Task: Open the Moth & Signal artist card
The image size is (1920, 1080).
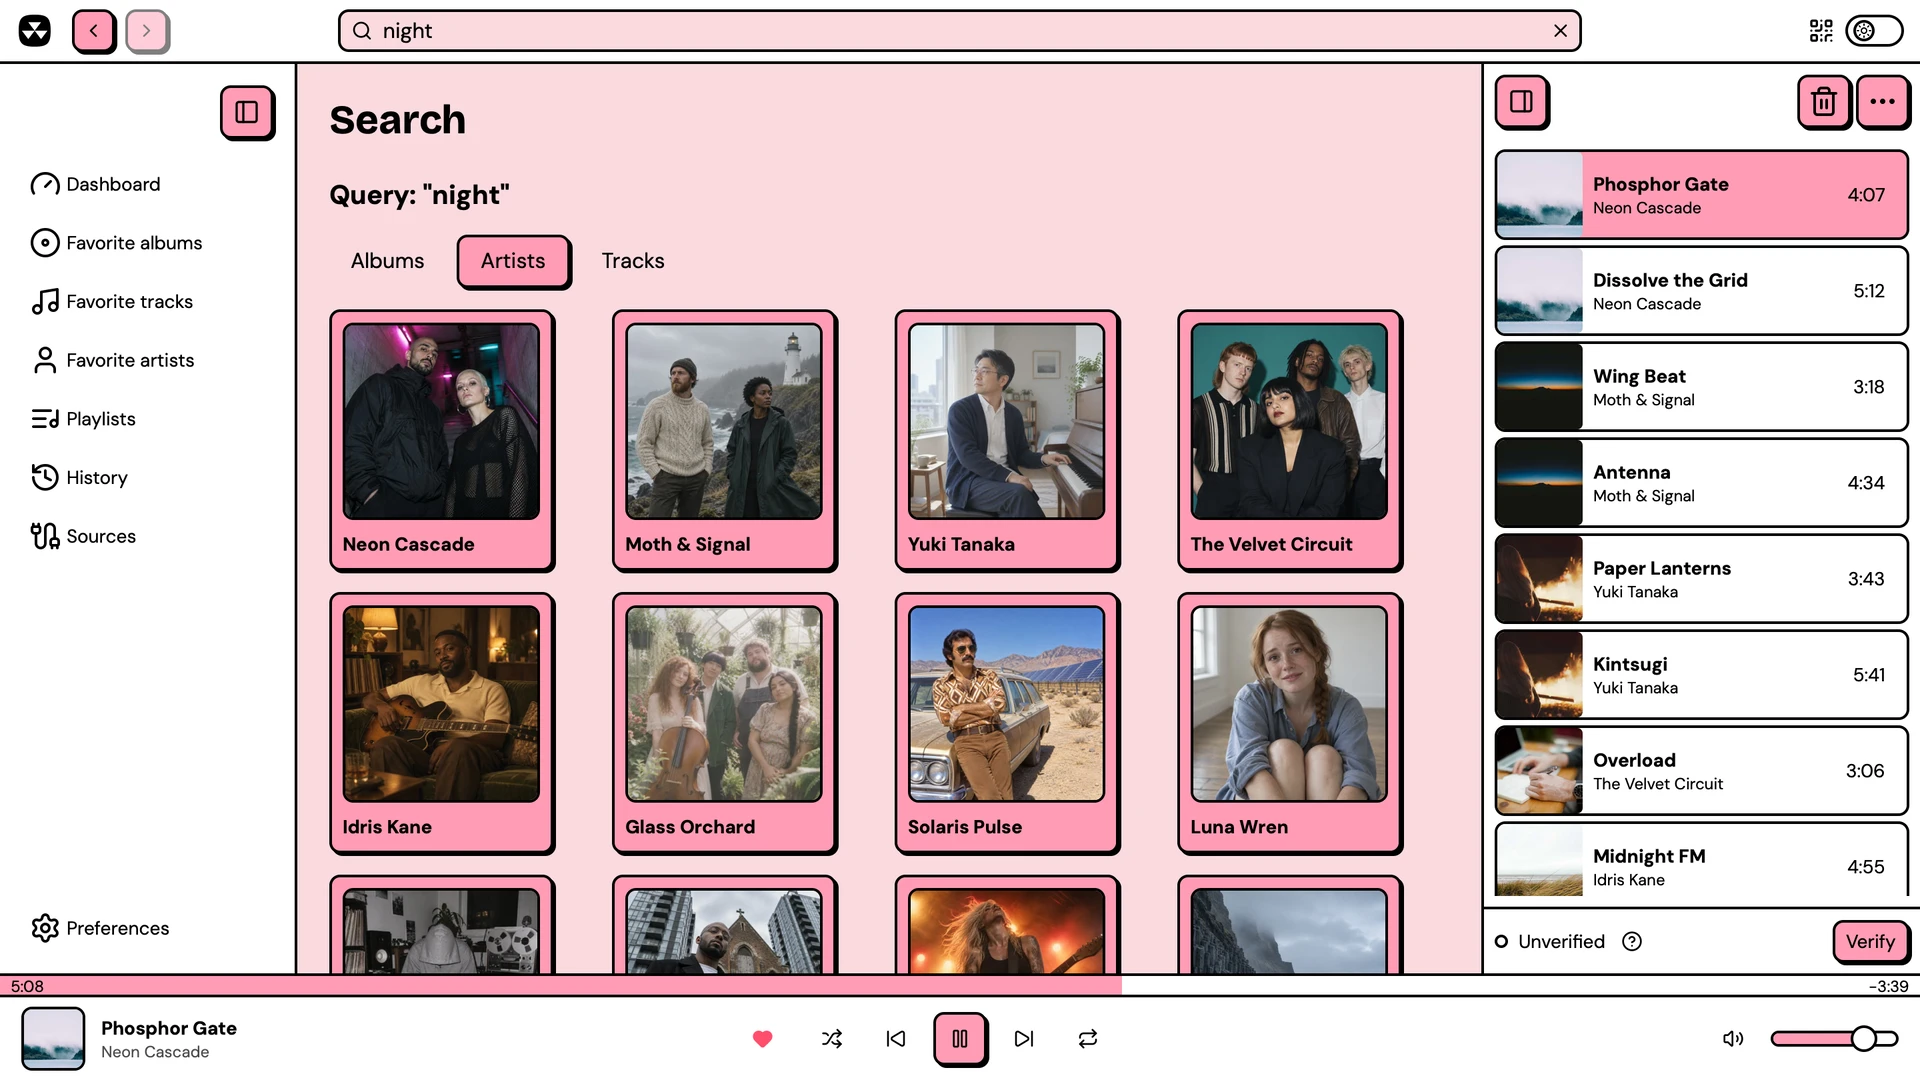Action: coord(724,441)
